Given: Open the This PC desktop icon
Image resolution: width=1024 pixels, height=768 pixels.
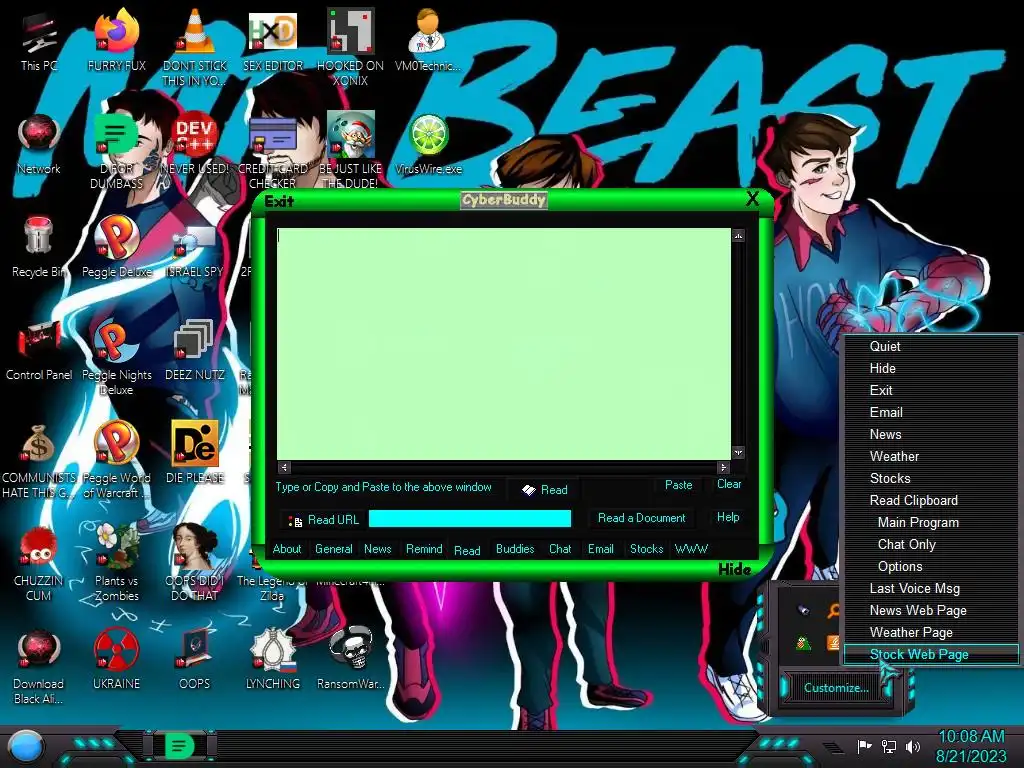Looking at the screenshot, I should [x=39, y=42].
